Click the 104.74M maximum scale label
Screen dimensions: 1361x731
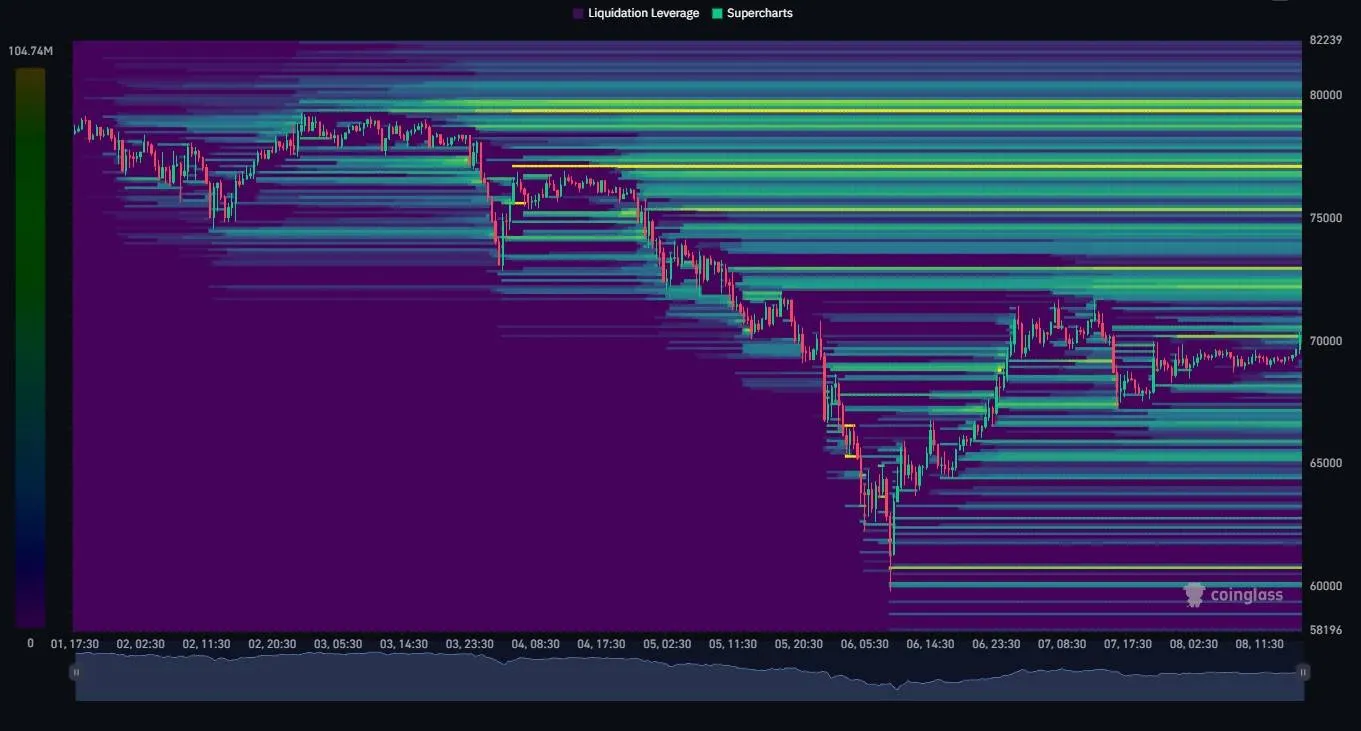pos(31,51)
